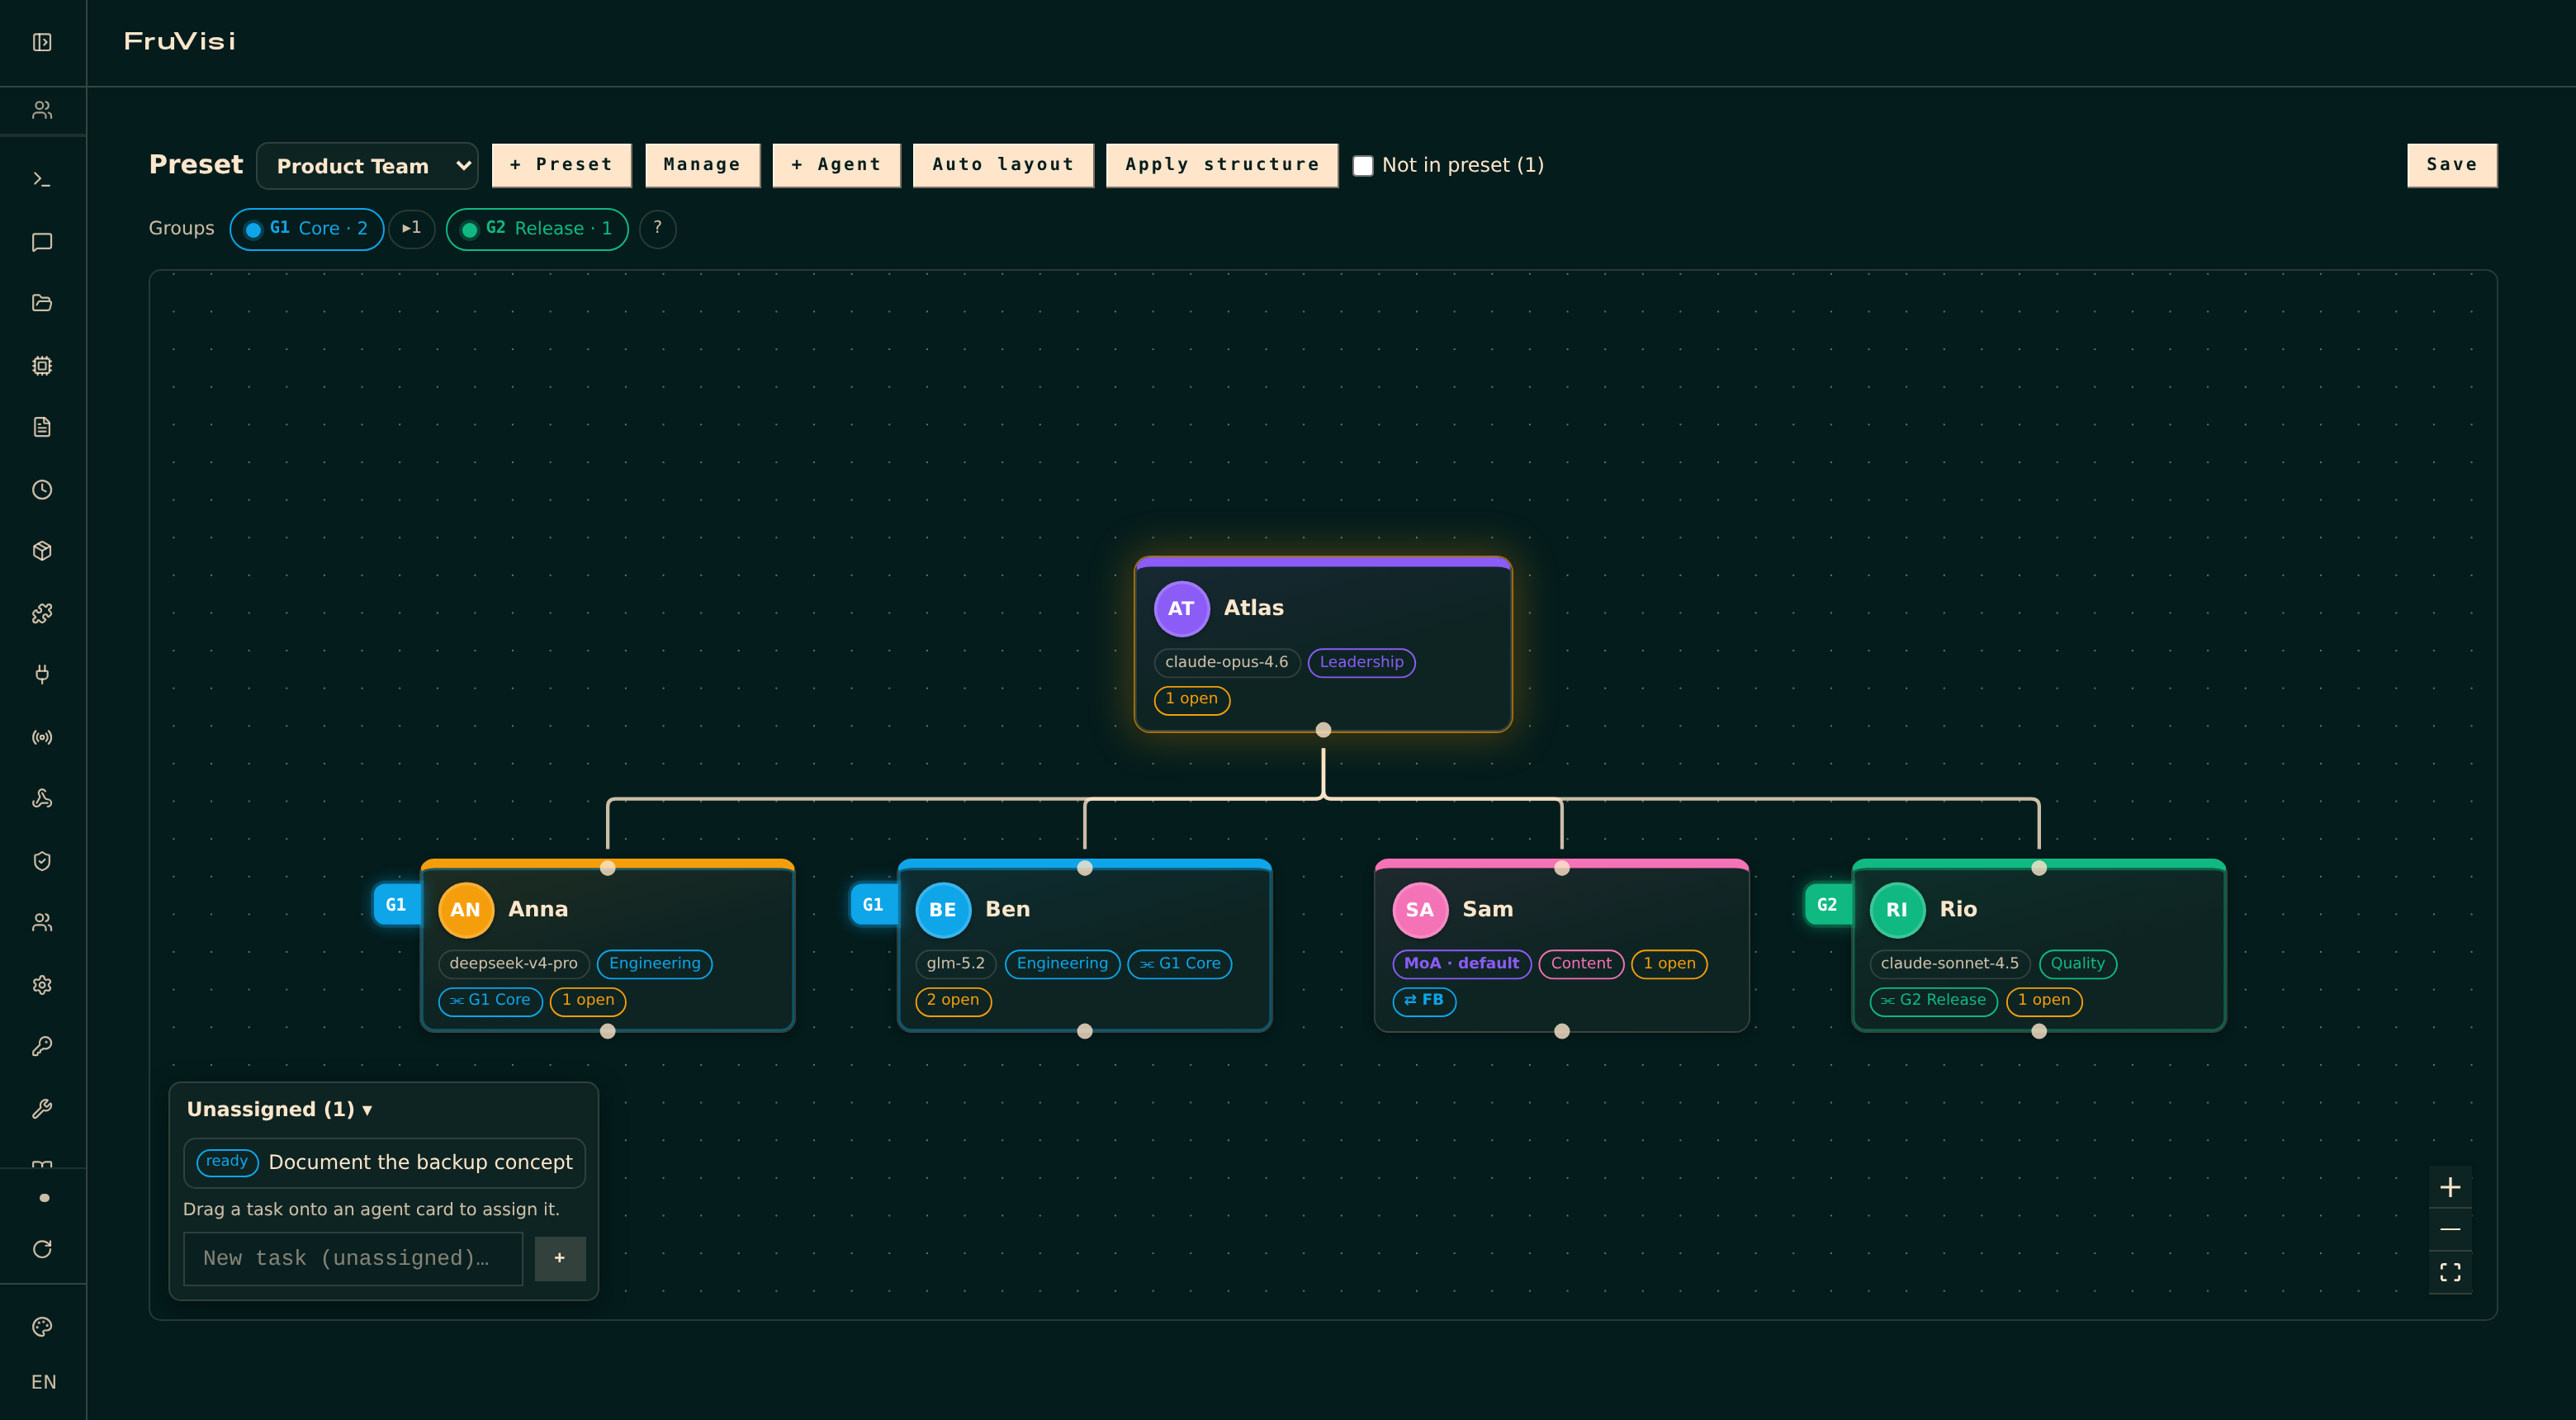
Task: Open the clock schedule icon in sidebar
Action: click(x=42, y=490)
